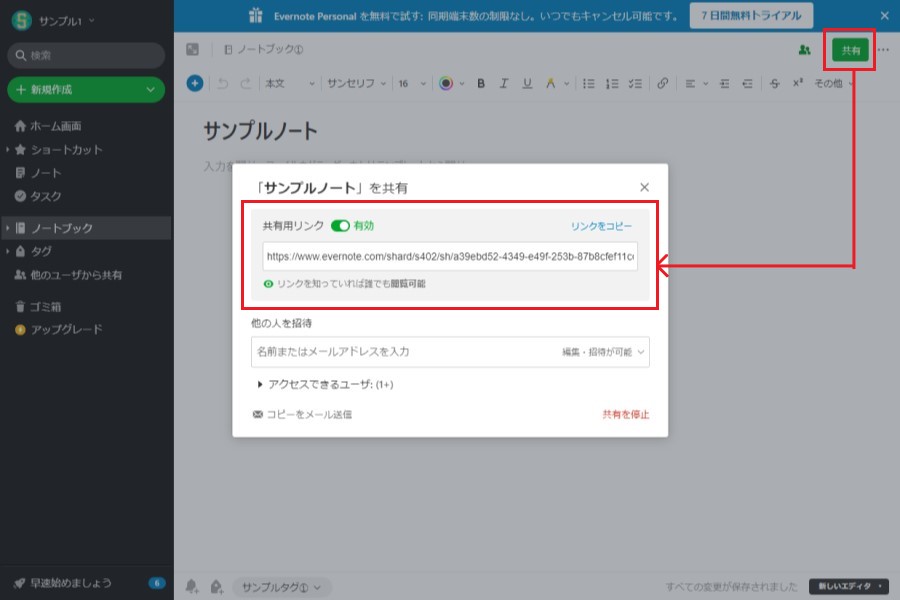Open ゴミ箱 in the sidebar
The height and width of the screenshot is (600, 900).
coord(38,307)
